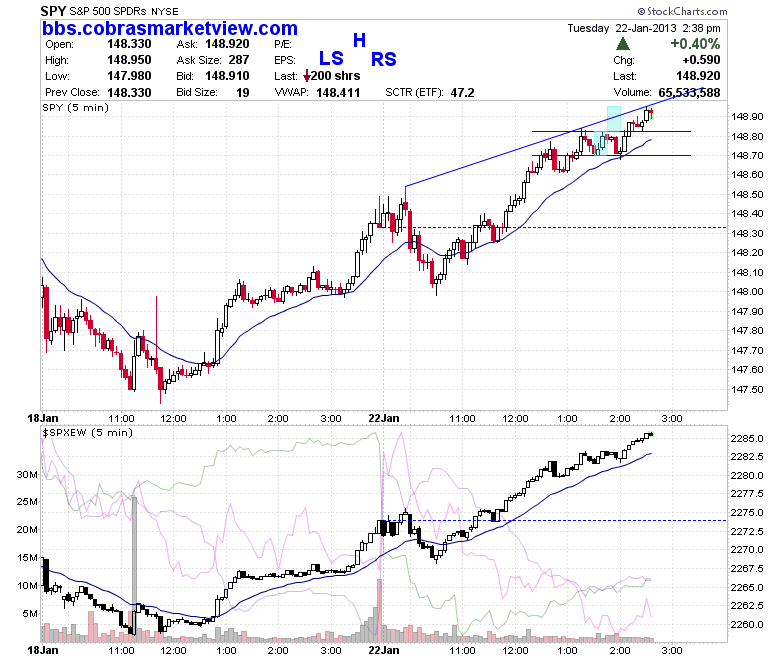This screenshot has width=780, height=659.
Task: Click the red down-arrow beside last trade
Action: 307,76
